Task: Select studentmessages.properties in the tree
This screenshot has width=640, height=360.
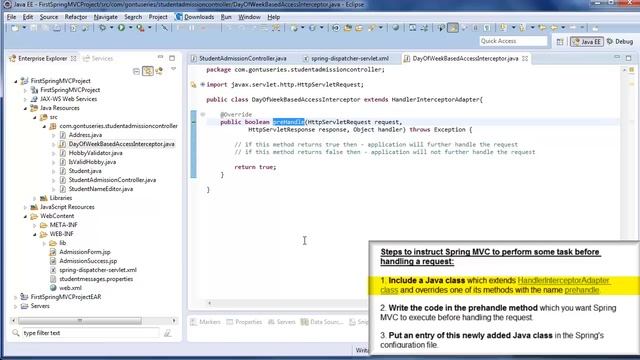Action: [x=96, y=279]
